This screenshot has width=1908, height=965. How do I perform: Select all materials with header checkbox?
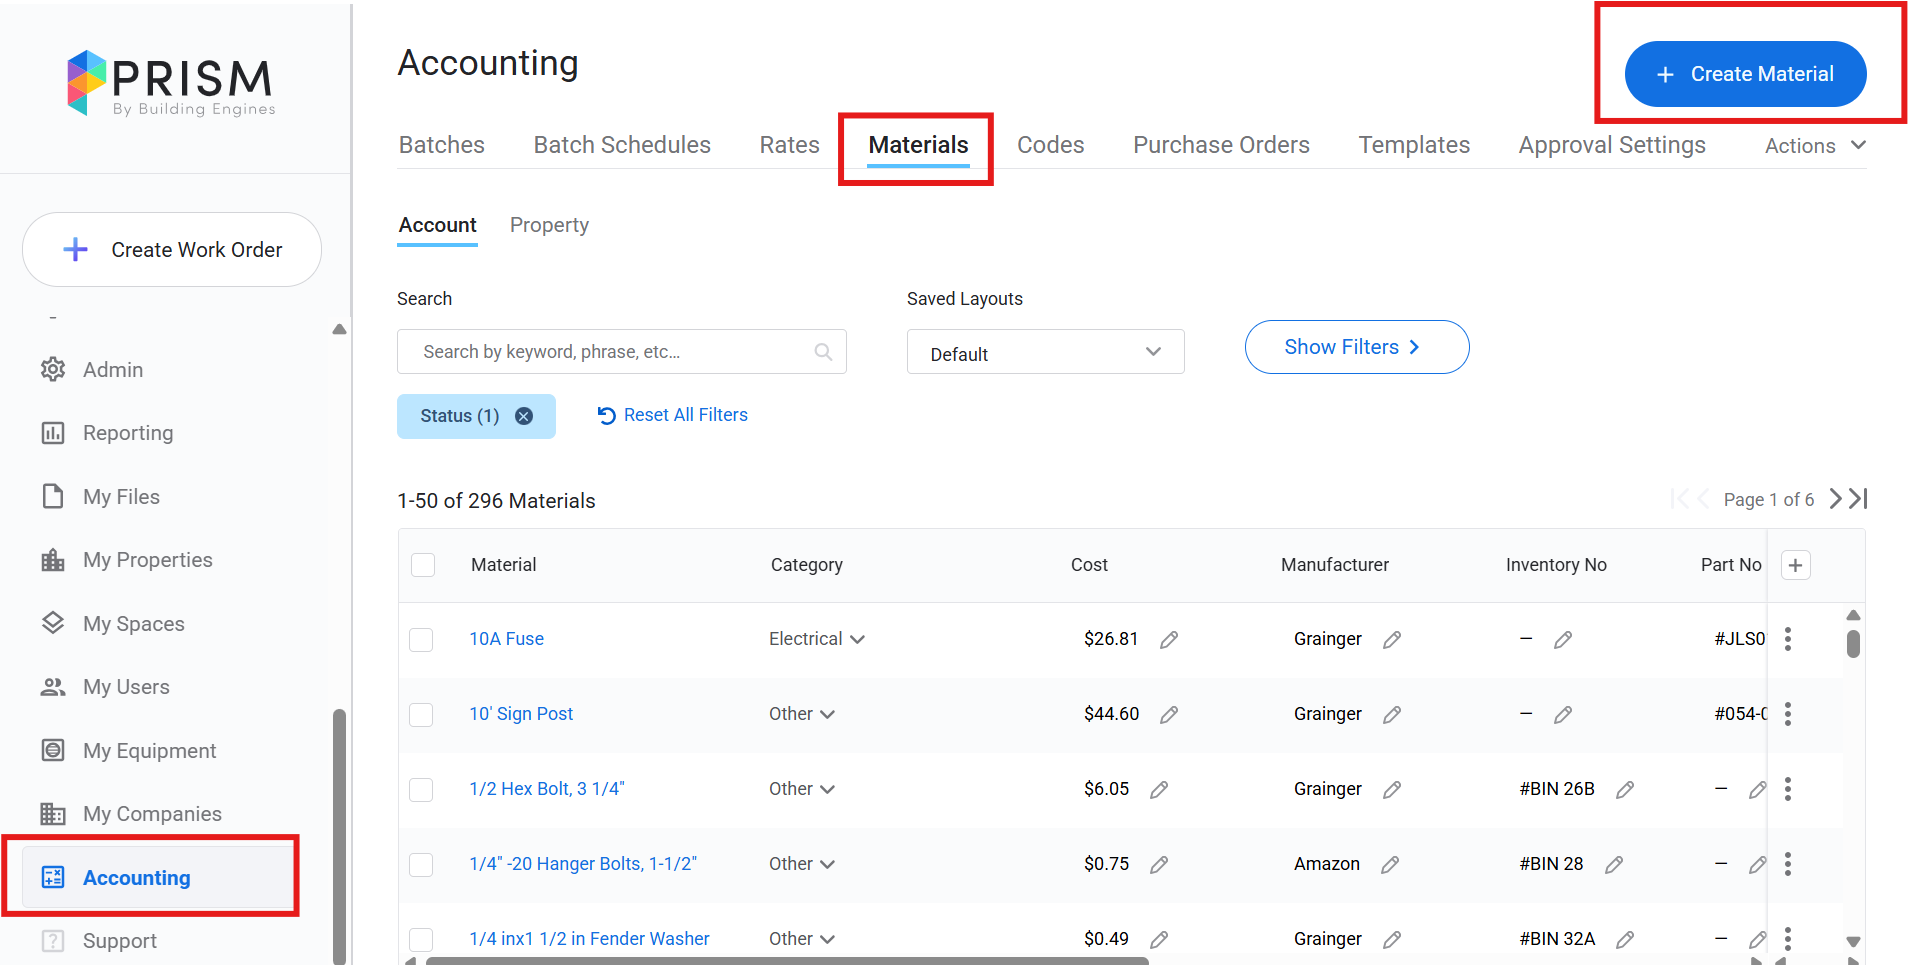(423, 565)
